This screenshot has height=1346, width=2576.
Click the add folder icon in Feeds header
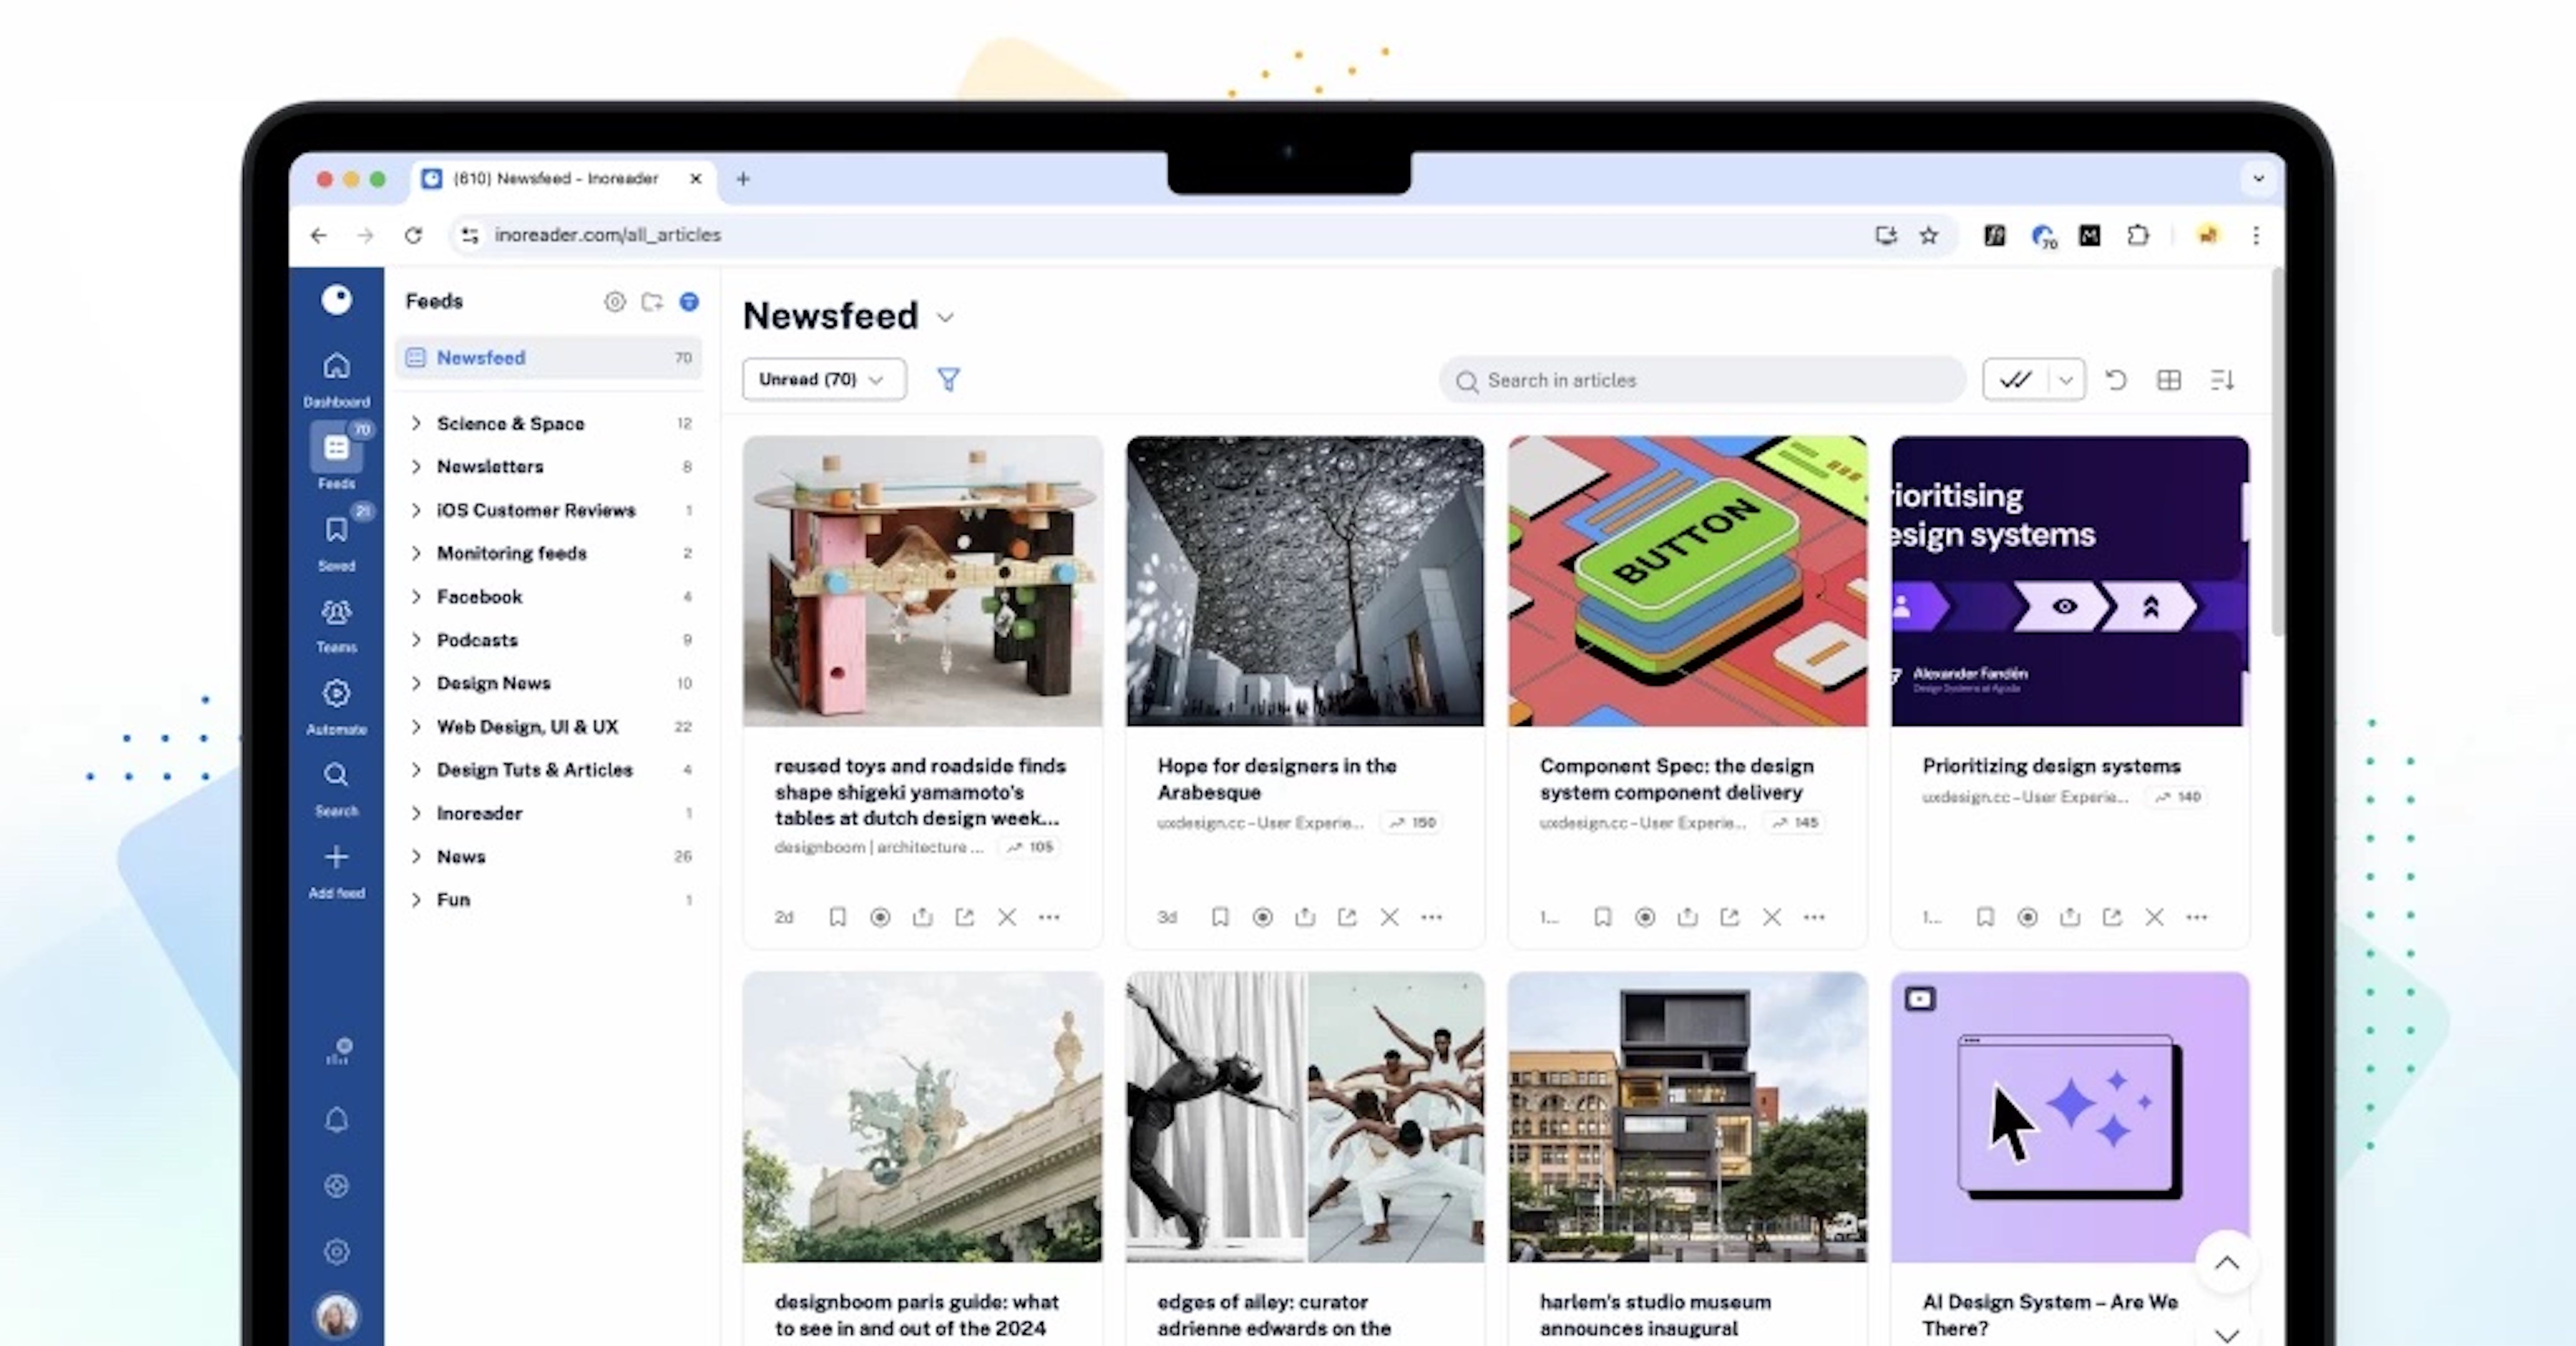pyautogui.click(x=652, y=301)
